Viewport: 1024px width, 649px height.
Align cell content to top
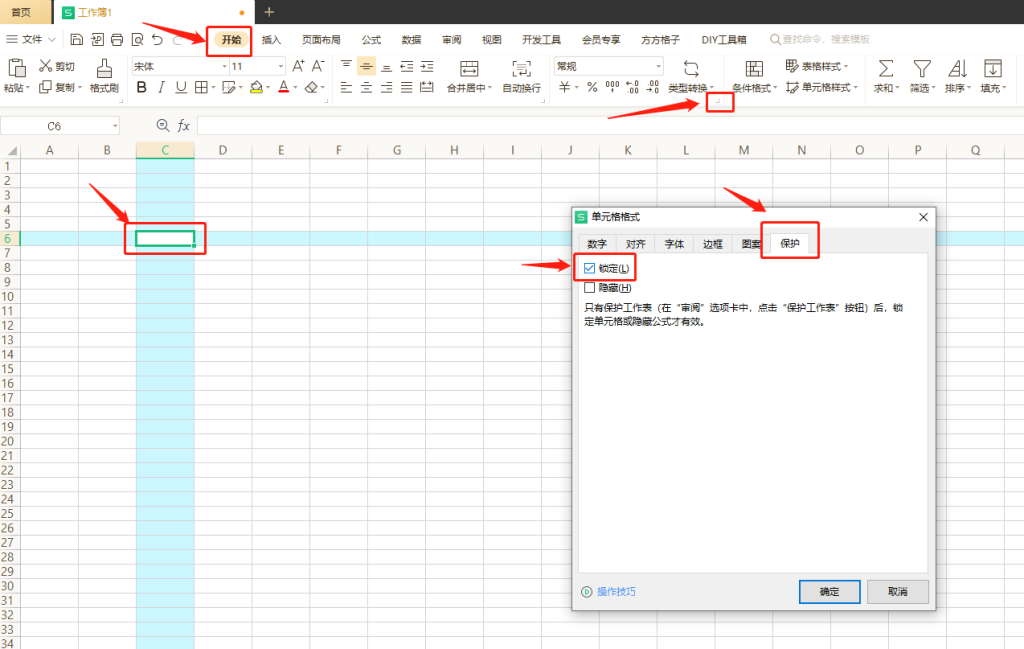pos(346,66)
